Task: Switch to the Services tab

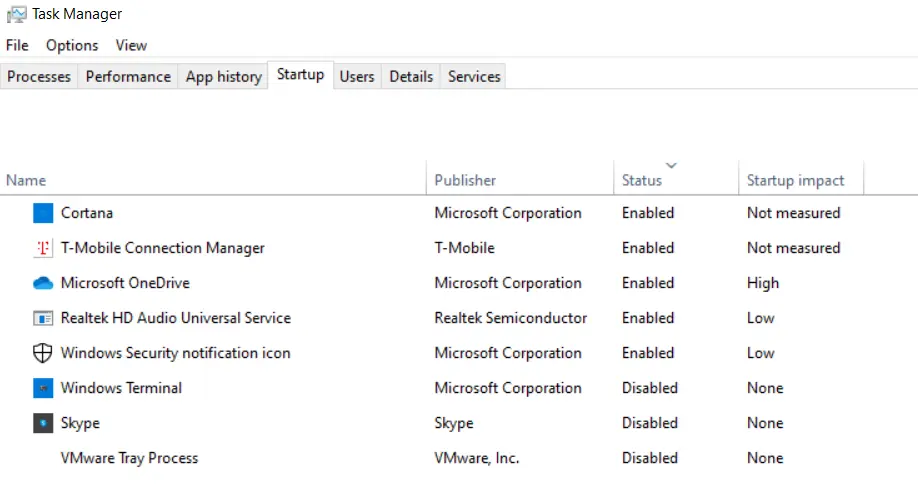Action: (474, 77)
